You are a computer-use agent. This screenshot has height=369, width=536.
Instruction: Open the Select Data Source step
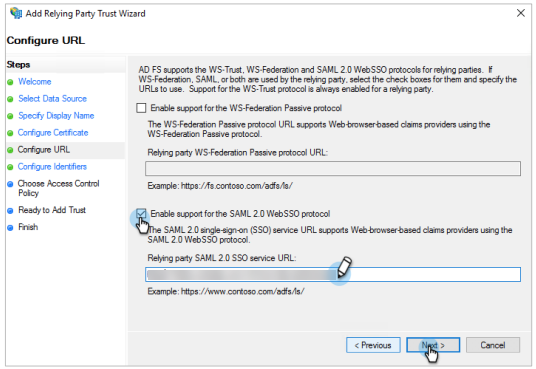(x=52, y=99)
